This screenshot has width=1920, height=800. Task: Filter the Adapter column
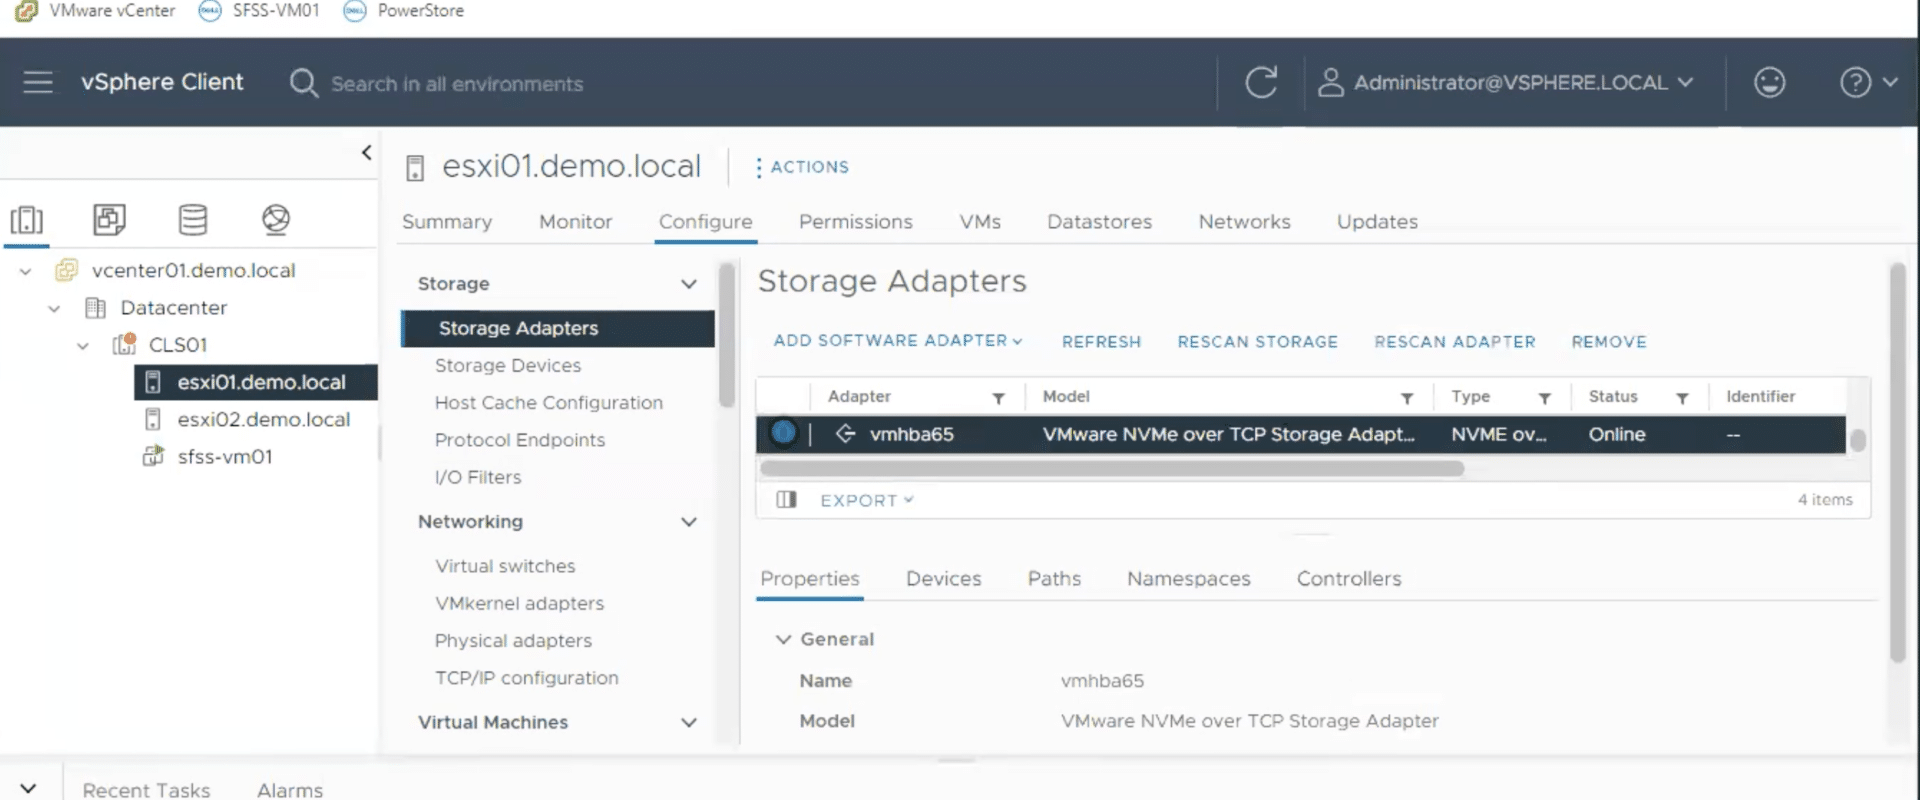(x=998, y=398)
